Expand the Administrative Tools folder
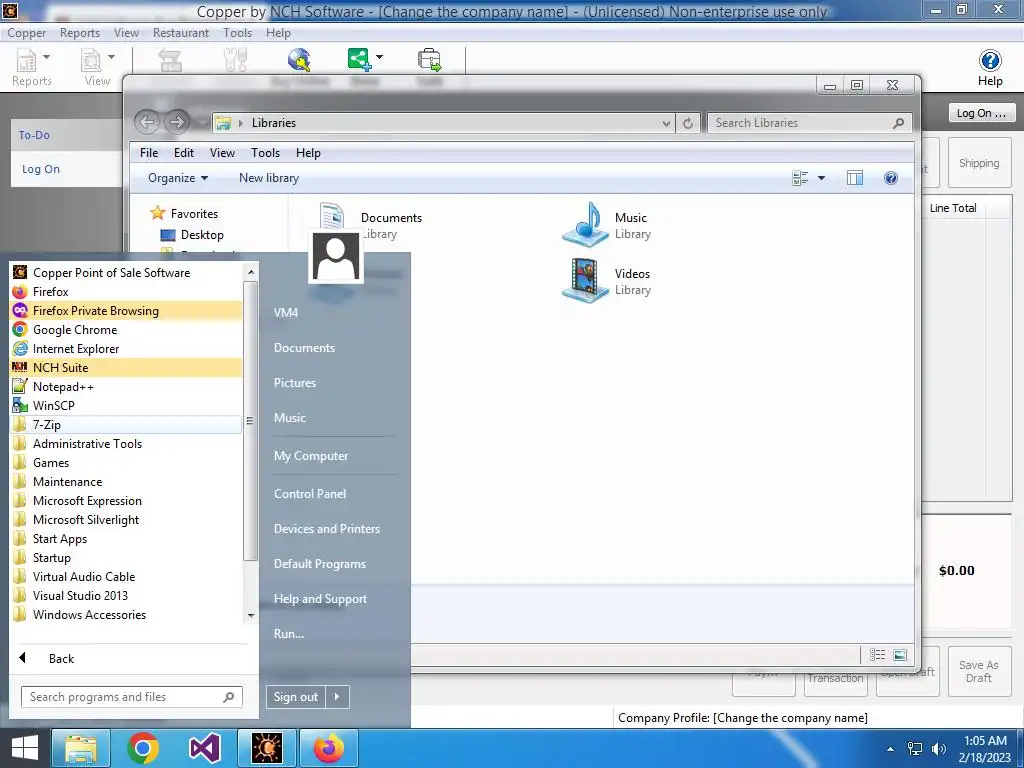Screen dimensions: 1024x768 click(126, 443)
